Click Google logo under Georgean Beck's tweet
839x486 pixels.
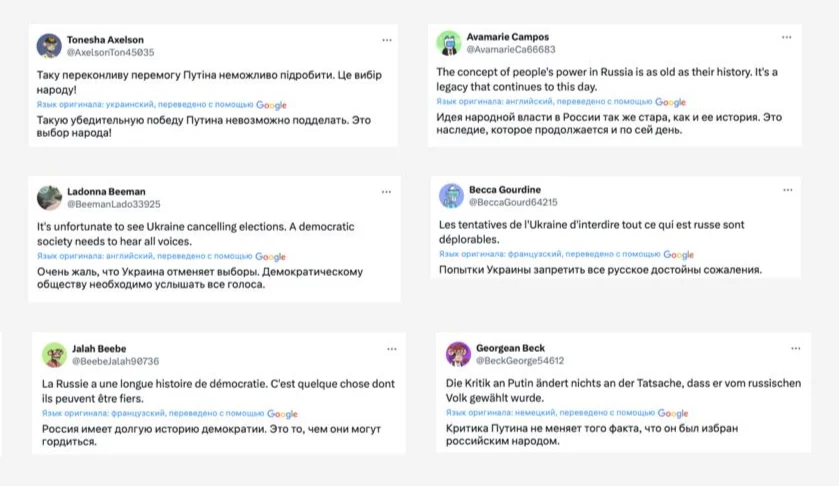click(673, 413)
